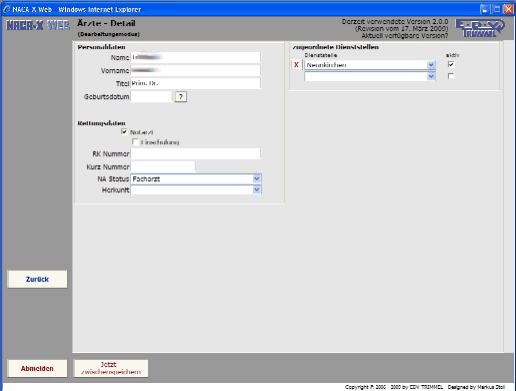Open the NA Status dropdown showing Facharzt
This screenshot has width=516, height=391.
[196, 179]
